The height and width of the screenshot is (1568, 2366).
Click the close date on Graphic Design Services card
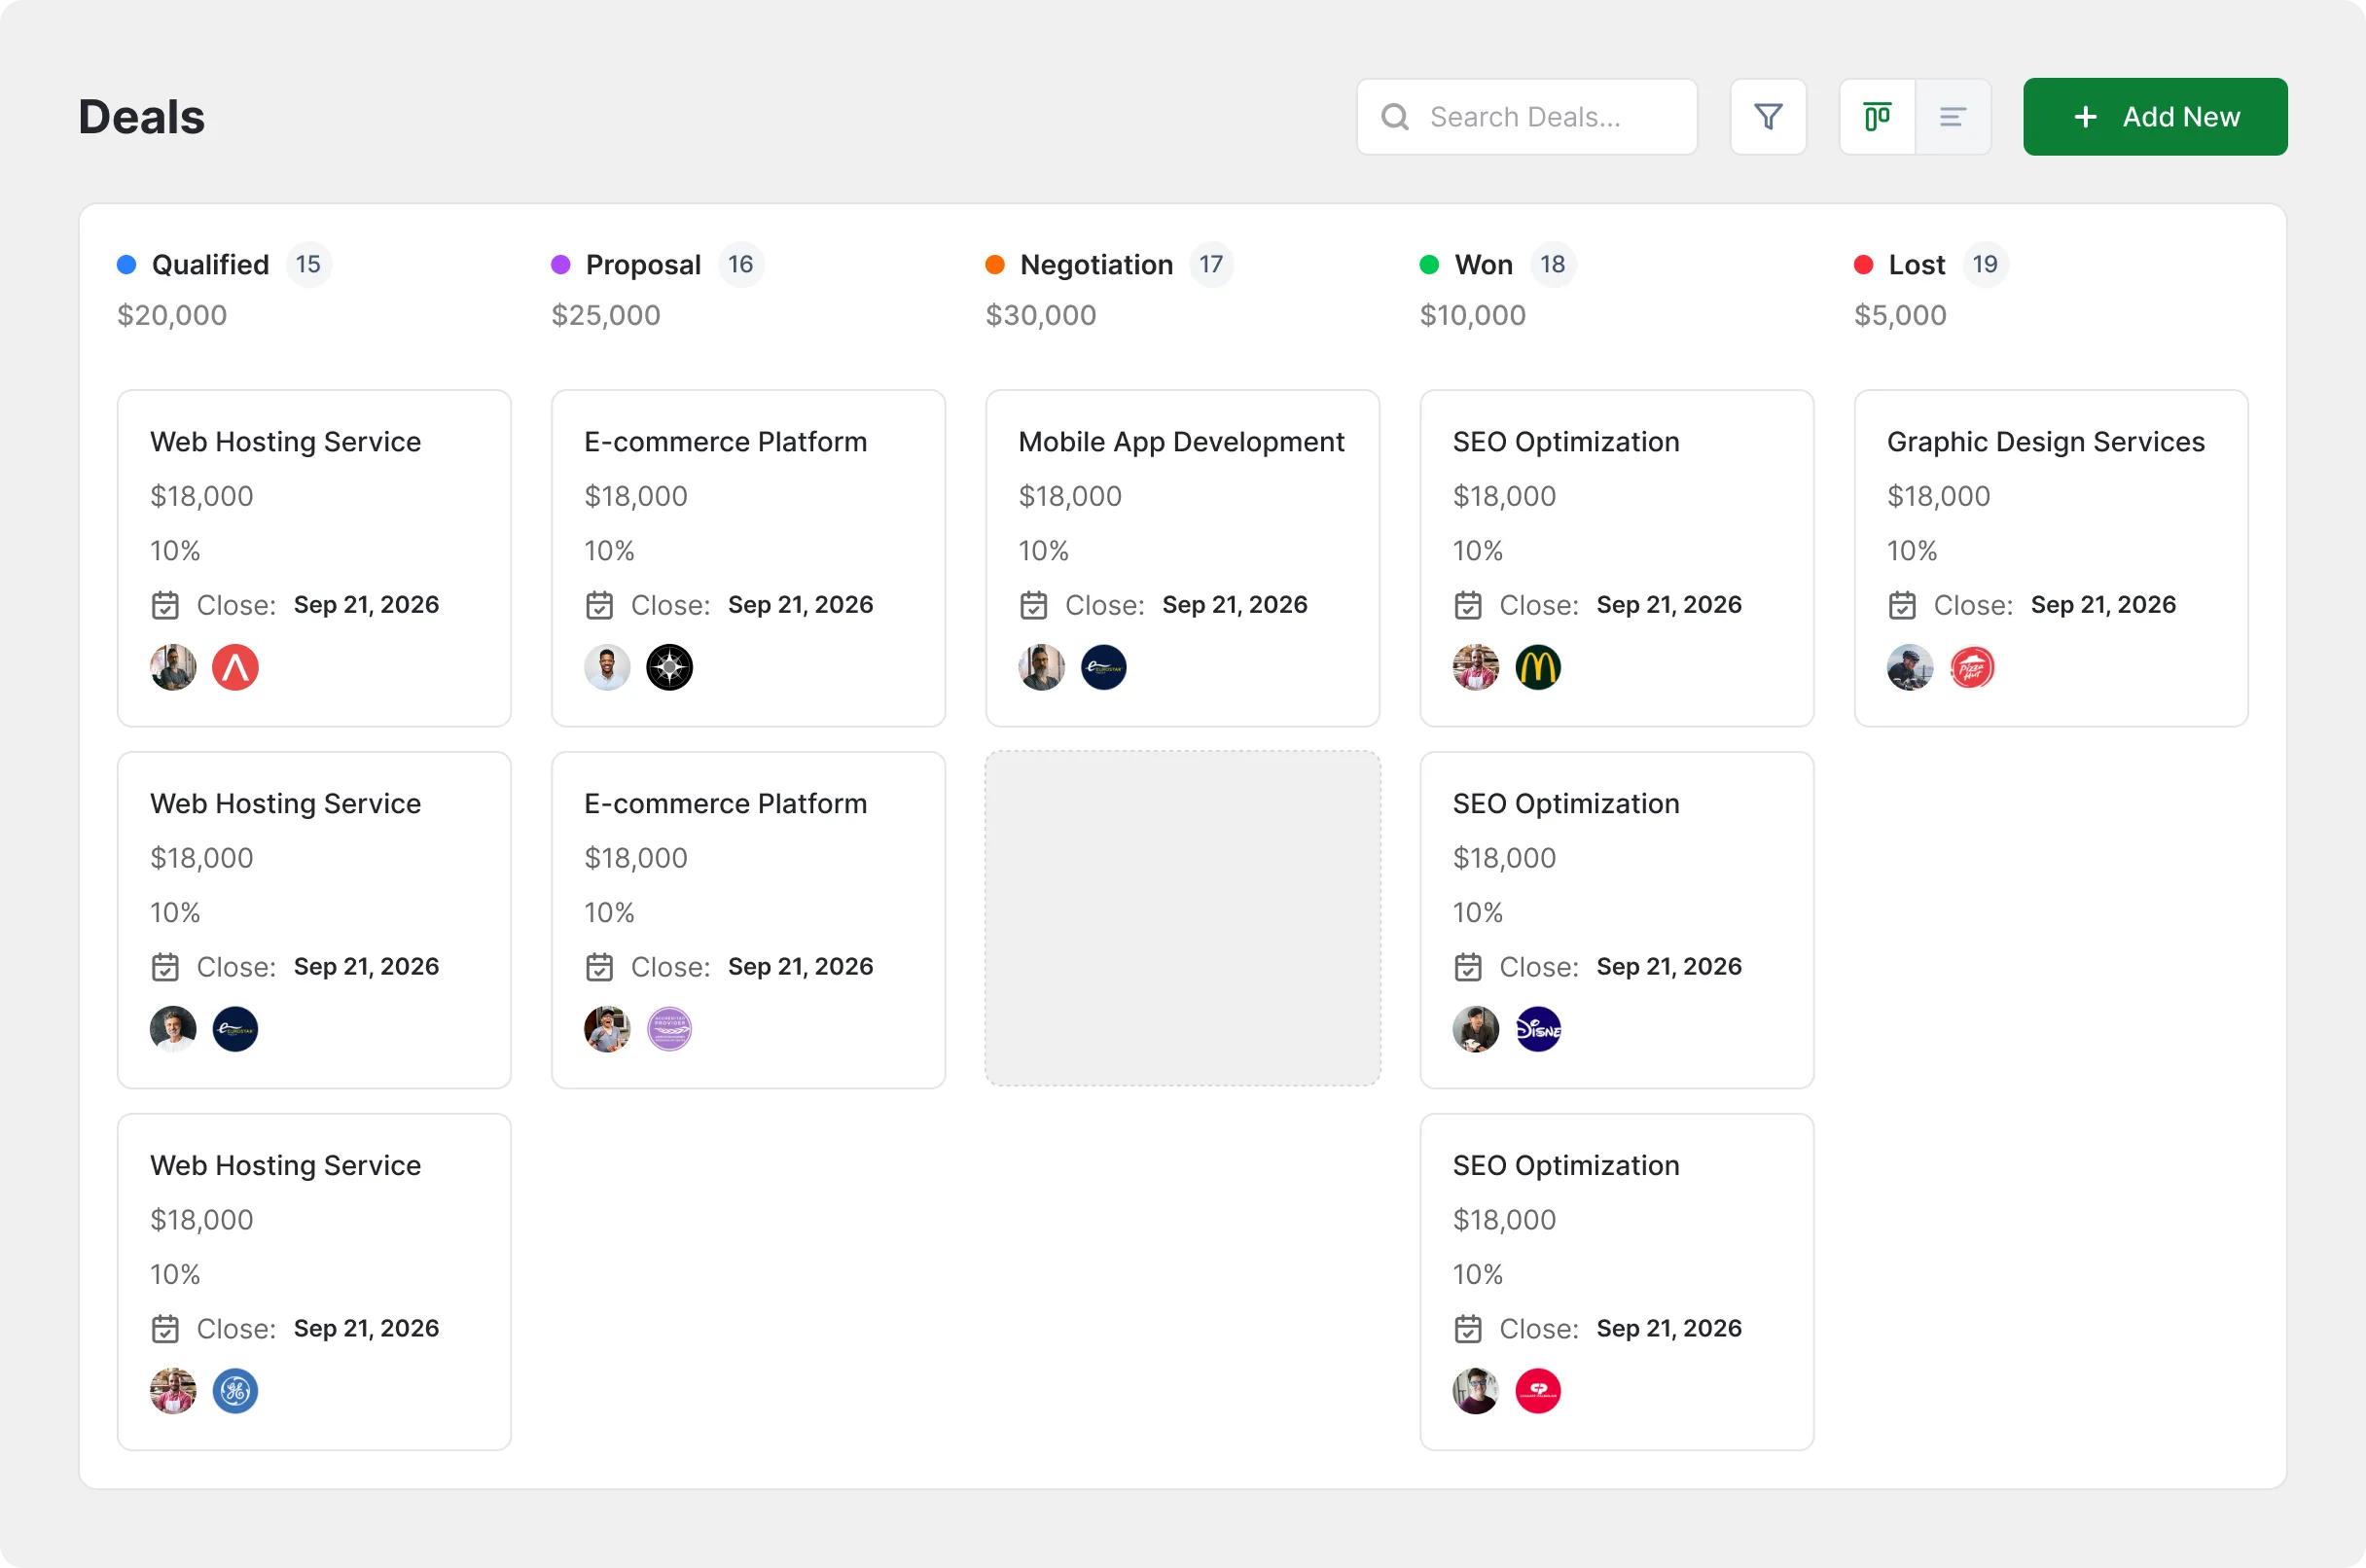coord(2103,605)
